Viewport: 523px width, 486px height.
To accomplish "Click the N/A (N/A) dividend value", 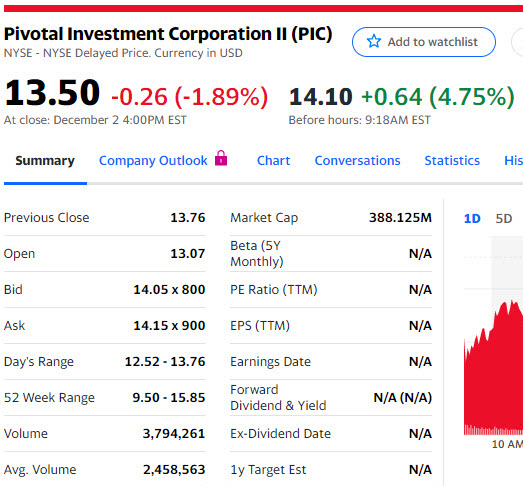I will 403,398.
